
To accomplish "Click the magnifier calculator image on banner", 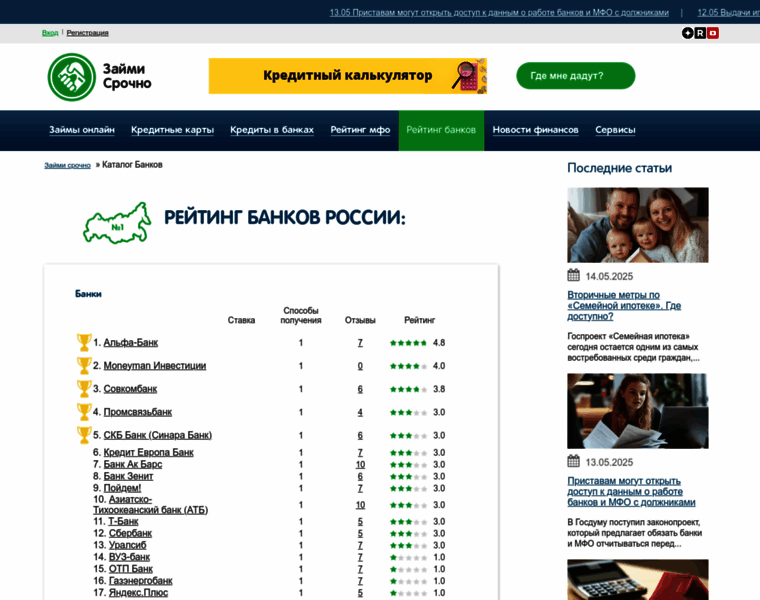I will click(x=469, y=76).
